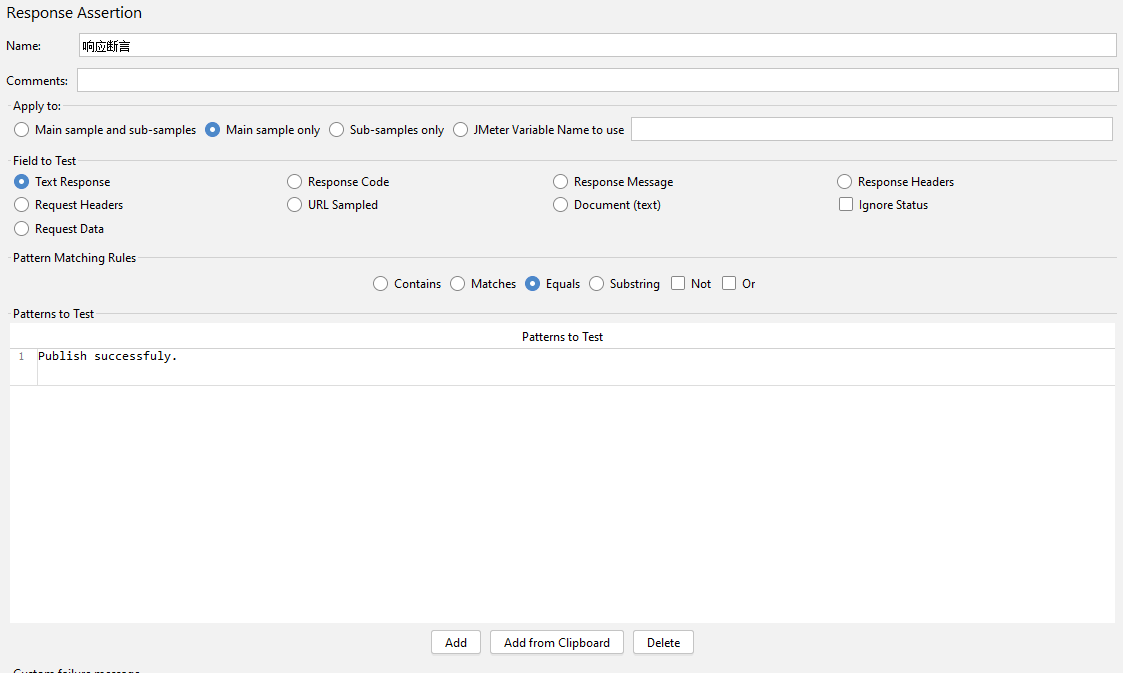The height and width of the screenshot is (673, 1123).
Task: Select Main sample only radio button
Action: (x=212, y=130)
